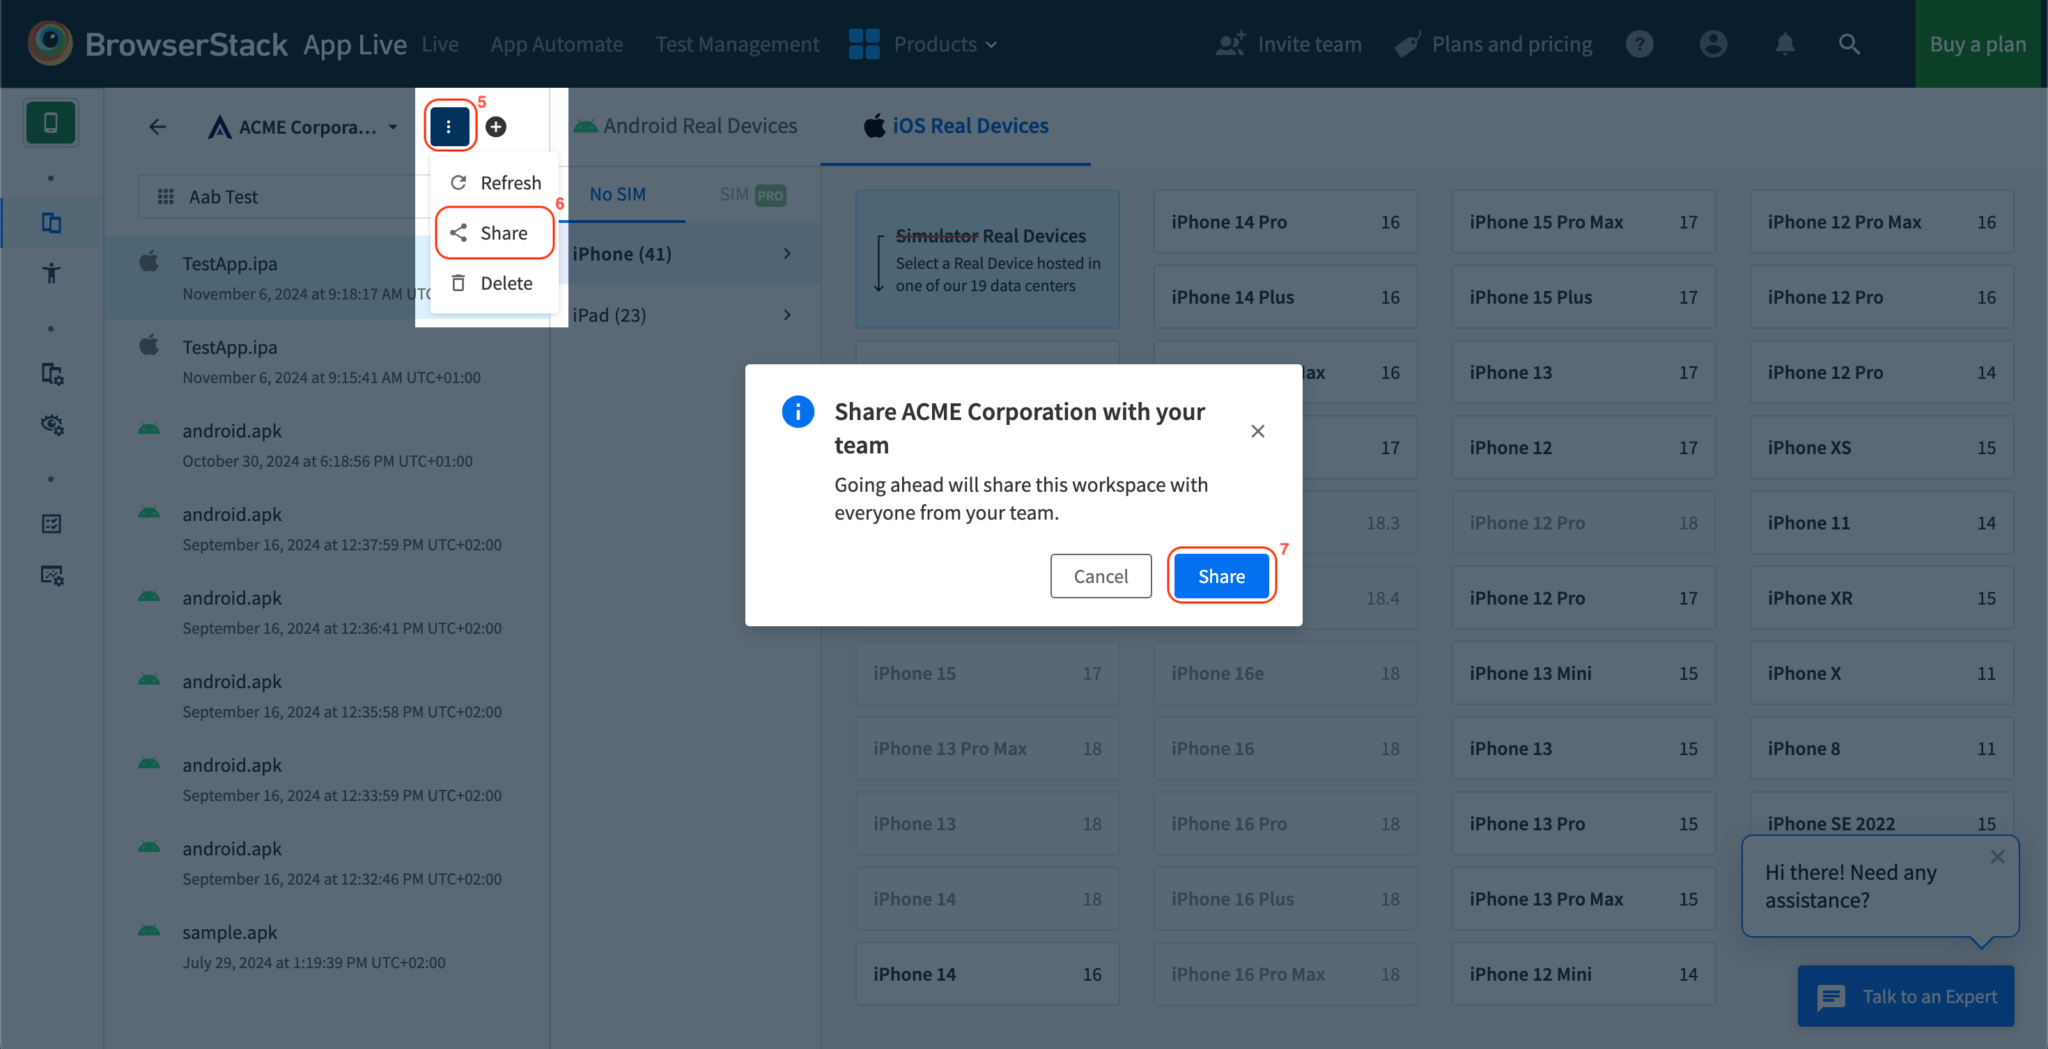
Task: Confirm with the blue Share button
Action: click(1221, 576)
